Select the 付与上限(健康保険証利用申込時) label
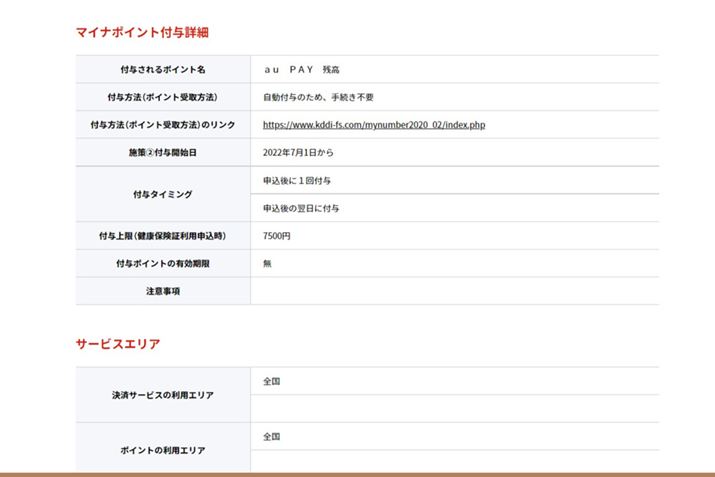Screen dimensions: 715x477 click(x=162, y=236)
